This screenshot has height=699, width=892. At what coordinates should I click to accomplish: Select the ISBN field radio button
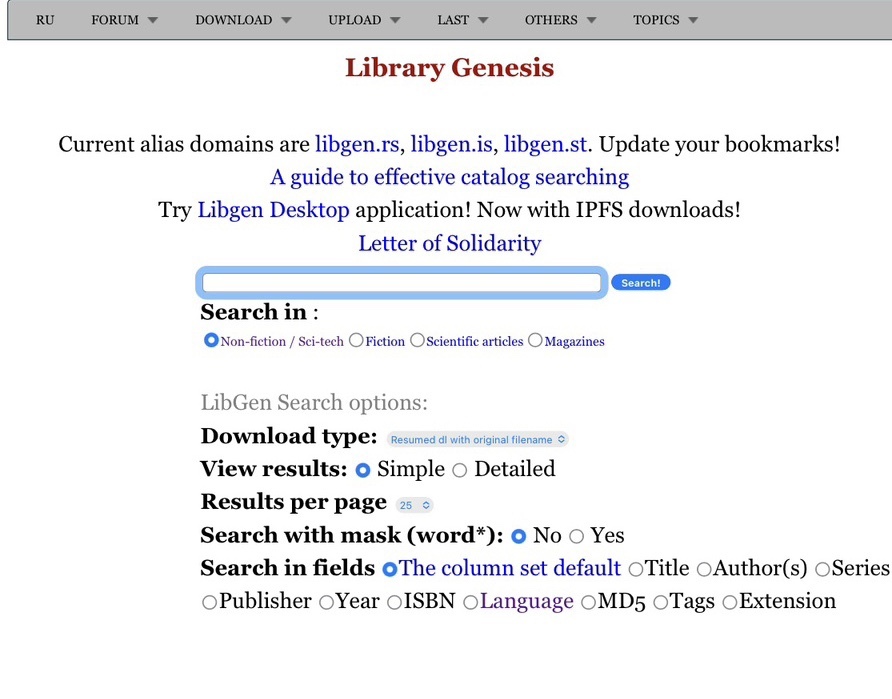[394, 602]
